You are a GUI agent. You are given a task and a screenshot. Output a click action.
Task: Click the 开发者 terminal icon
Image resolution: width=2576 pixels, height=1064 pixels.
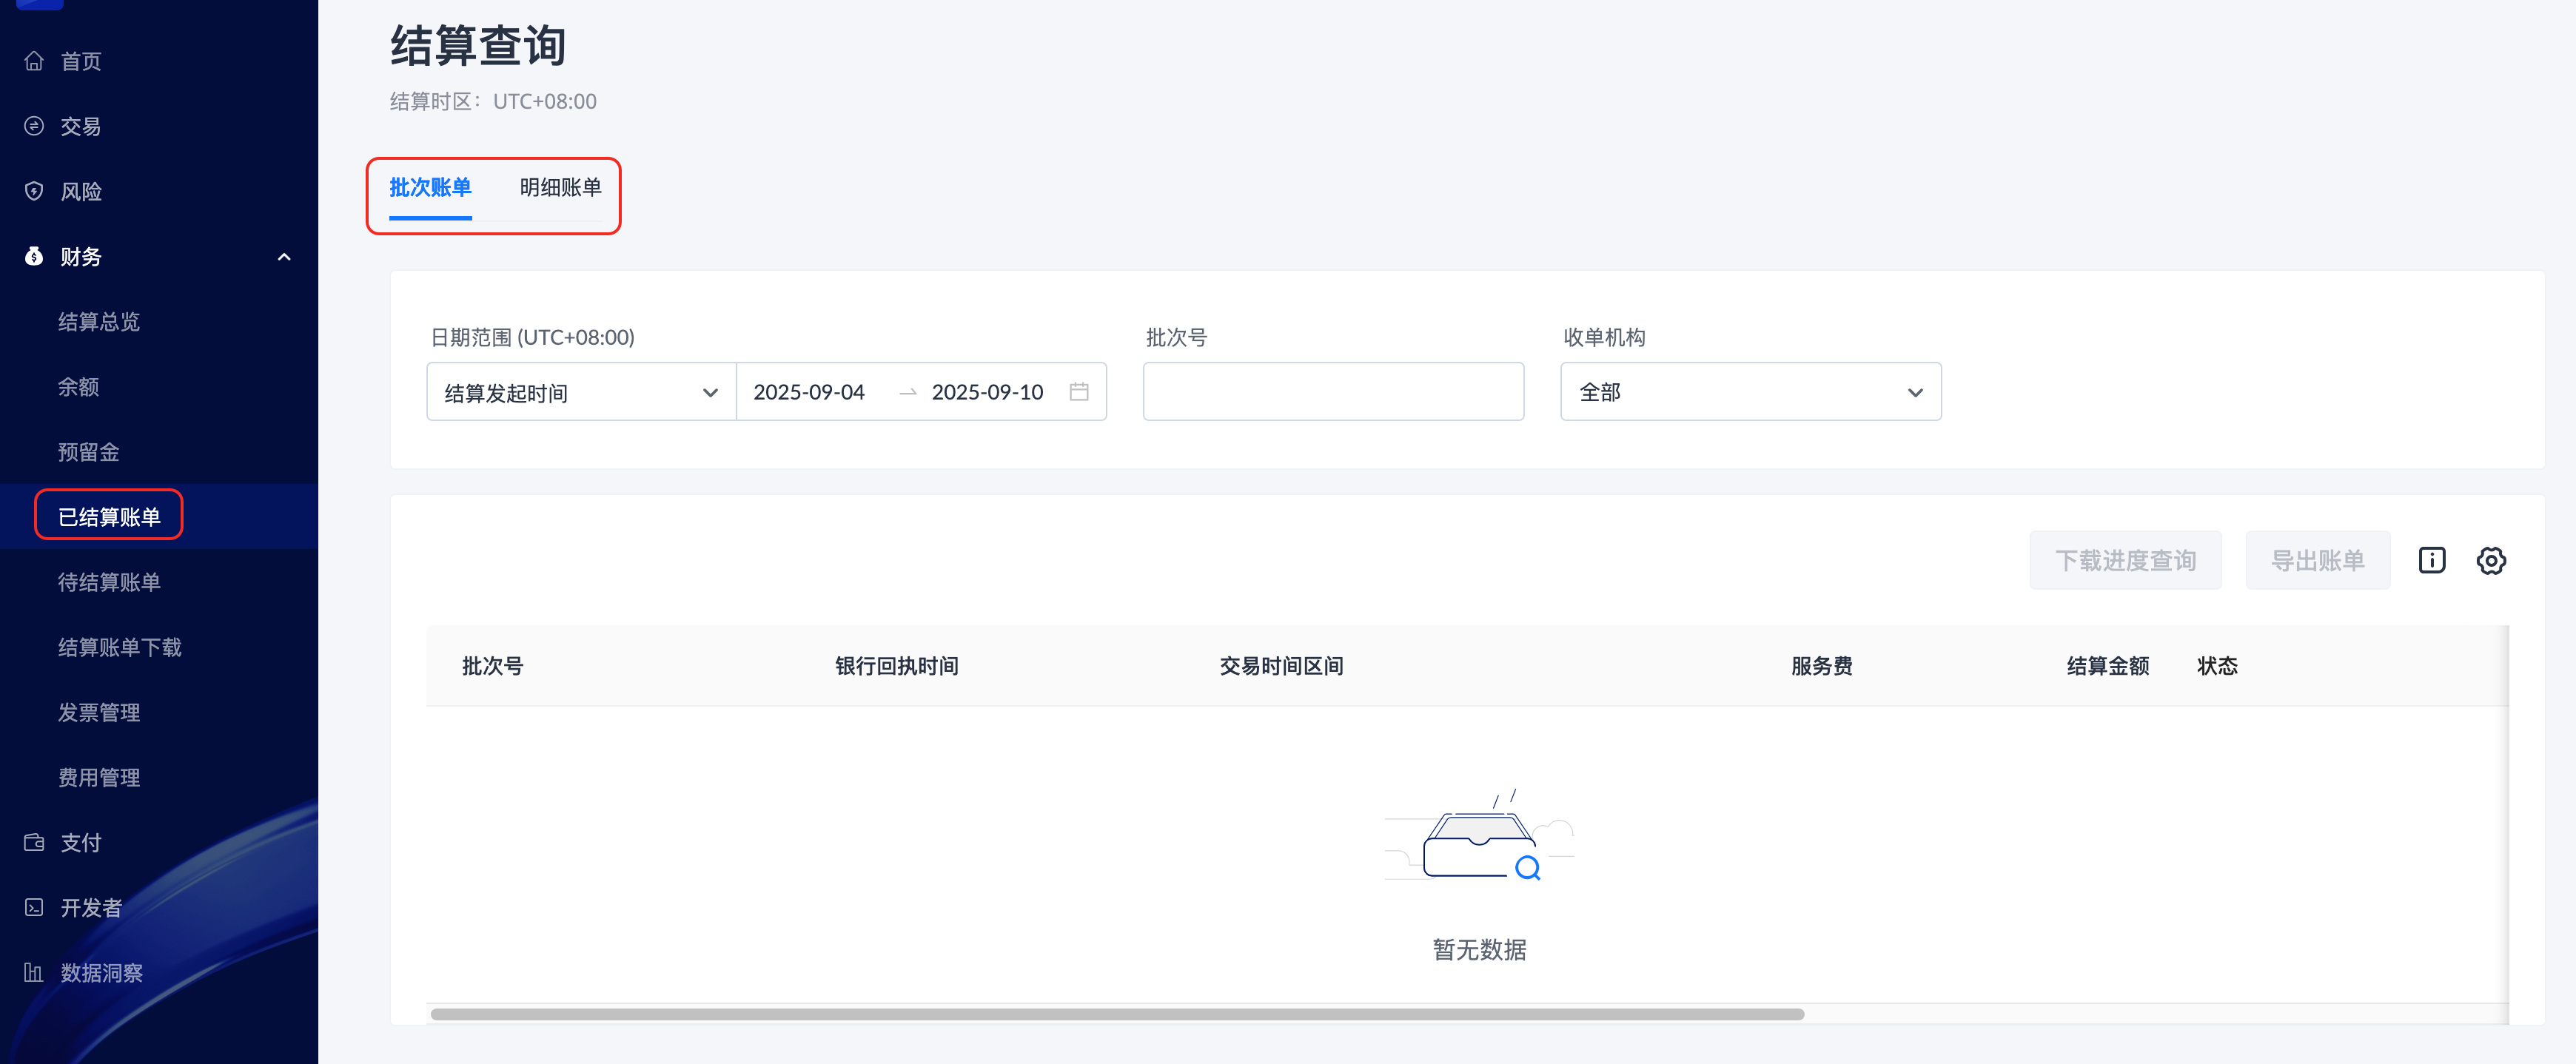34,907
